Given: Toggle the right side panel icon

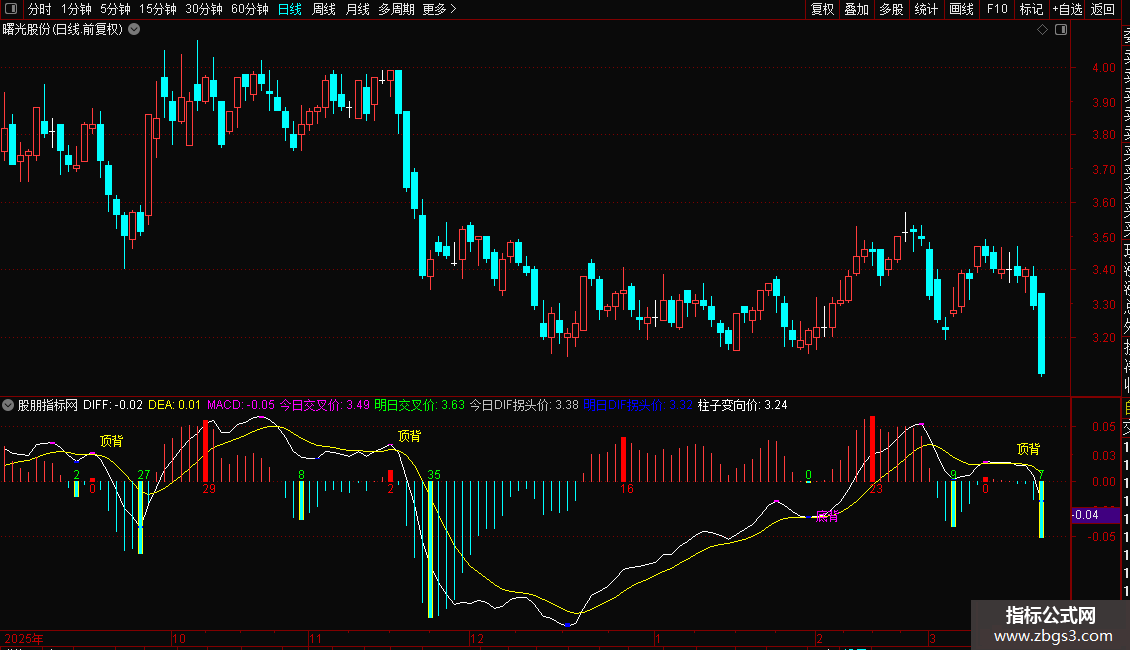Looking at the screenshot, I should [1061, 30].
